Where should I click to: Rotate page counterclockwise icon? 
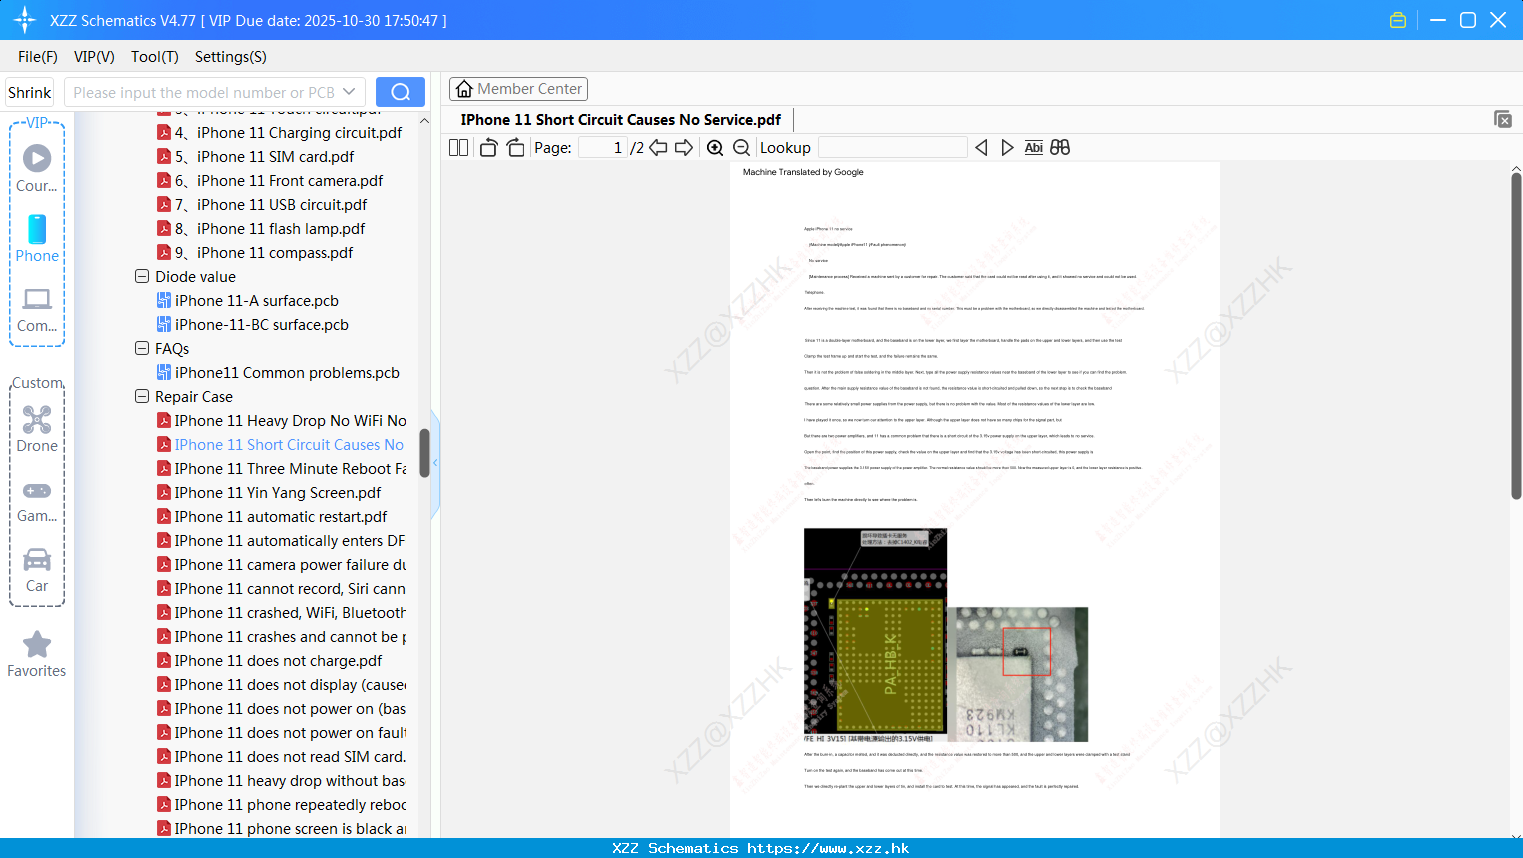[488, 147]
